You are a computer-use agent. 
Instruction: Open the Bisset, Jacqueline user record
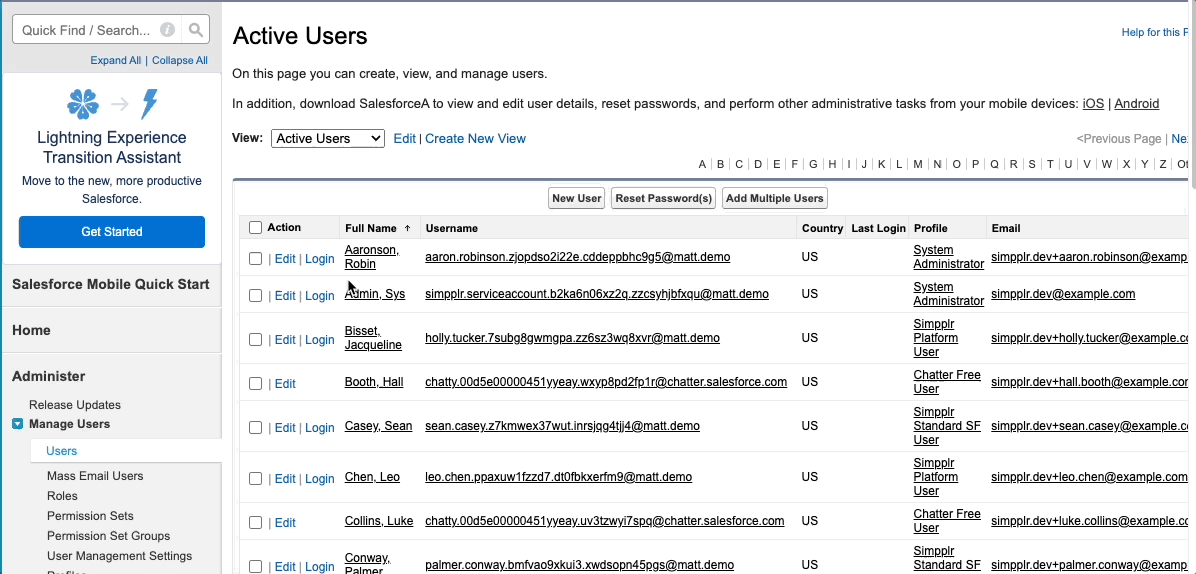pyautogui.click(x=373, y=337)
